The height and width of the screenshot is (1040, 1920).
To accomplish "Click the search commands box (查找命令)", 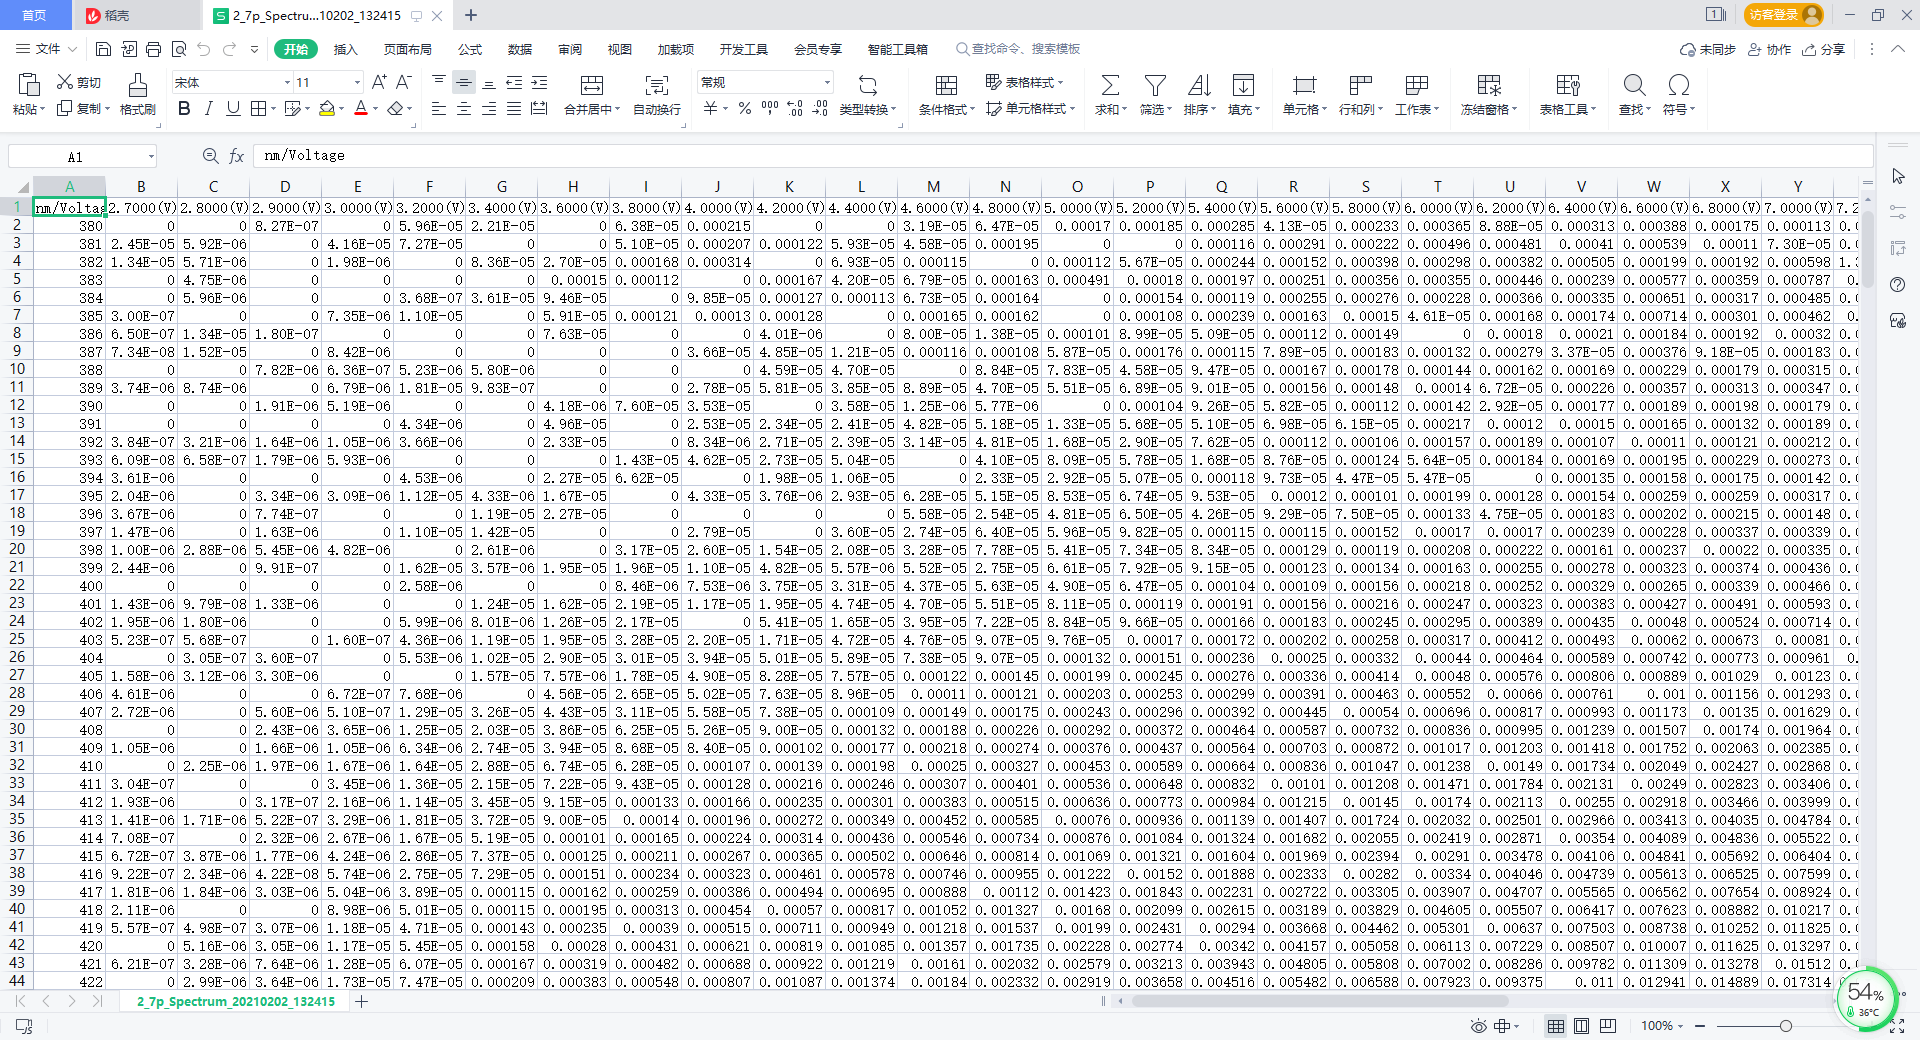I will click(1018, 49).
